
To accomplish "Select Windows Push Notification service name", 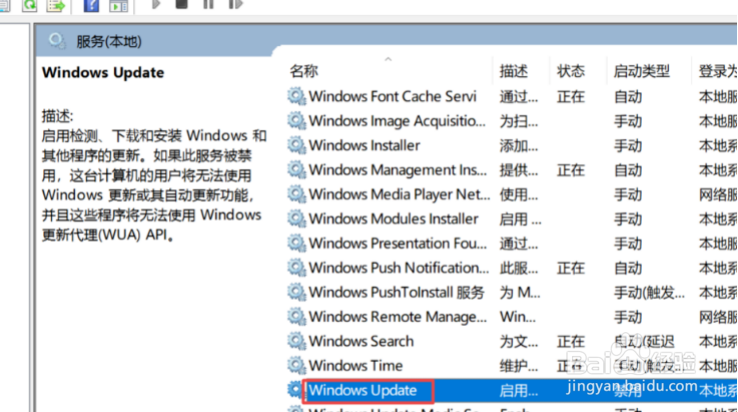I will pyautogui.click(x=399, y=268).
